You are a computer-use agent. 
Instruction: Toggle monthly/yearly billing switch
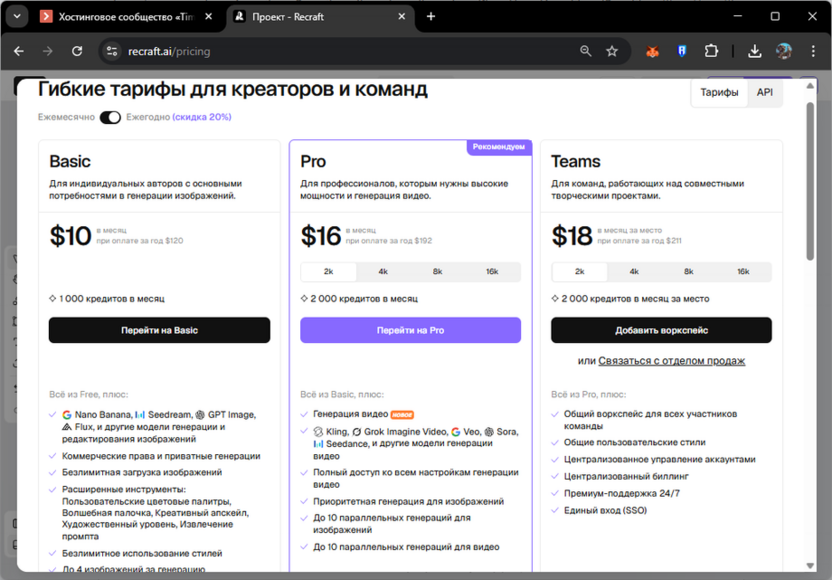[x=110, y=117]
